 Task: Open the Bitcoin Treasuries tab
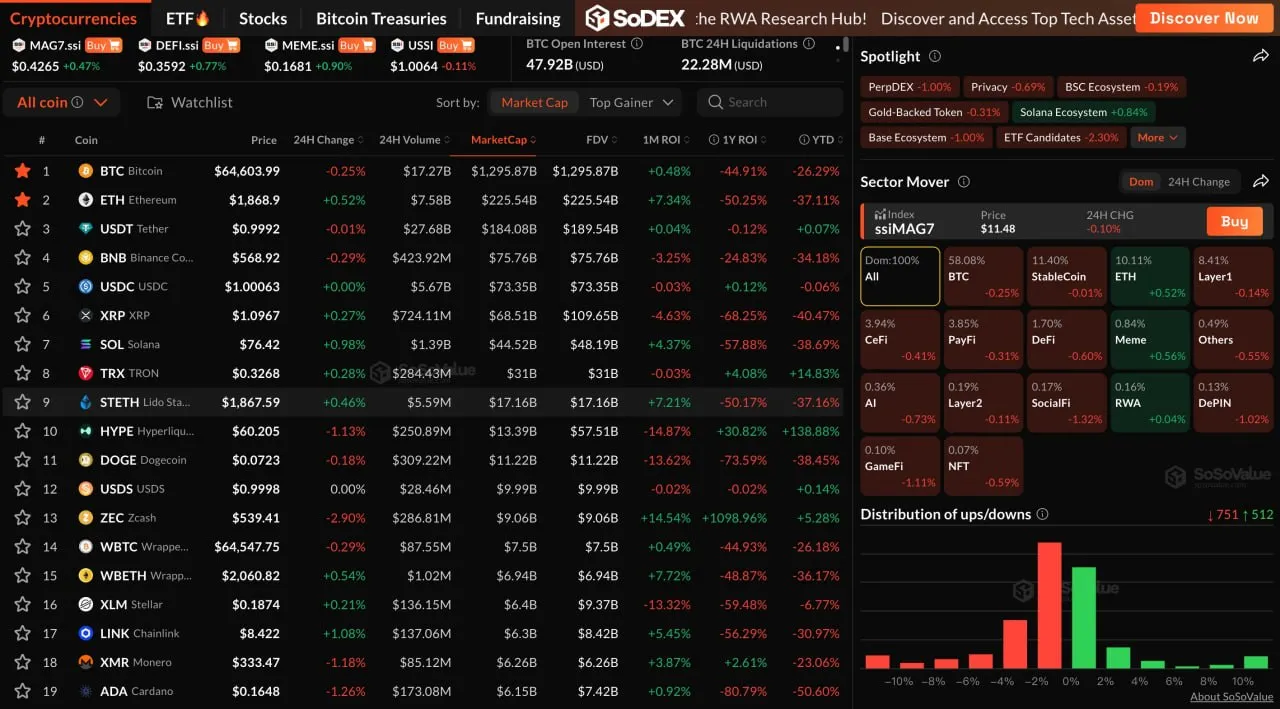381,18
